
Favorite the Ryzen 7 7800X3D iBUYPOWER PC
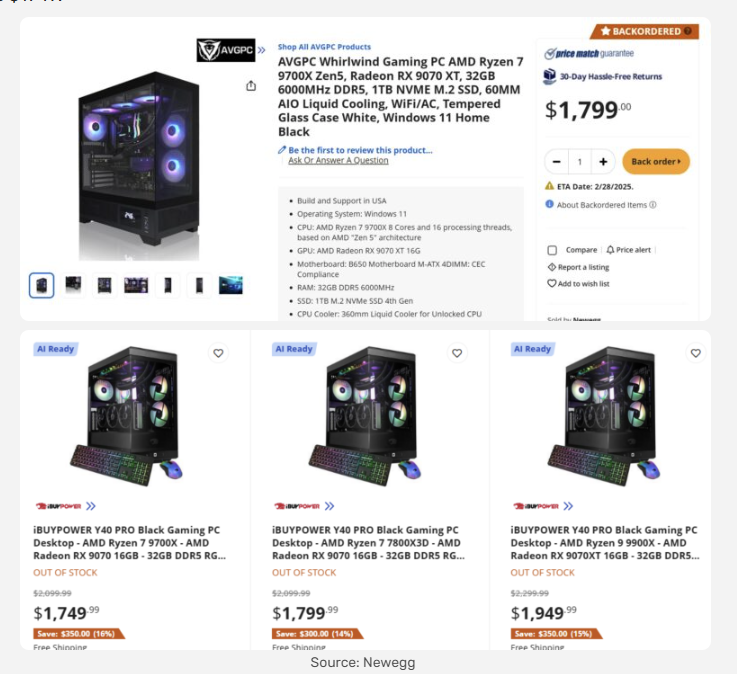coord(457,353)
